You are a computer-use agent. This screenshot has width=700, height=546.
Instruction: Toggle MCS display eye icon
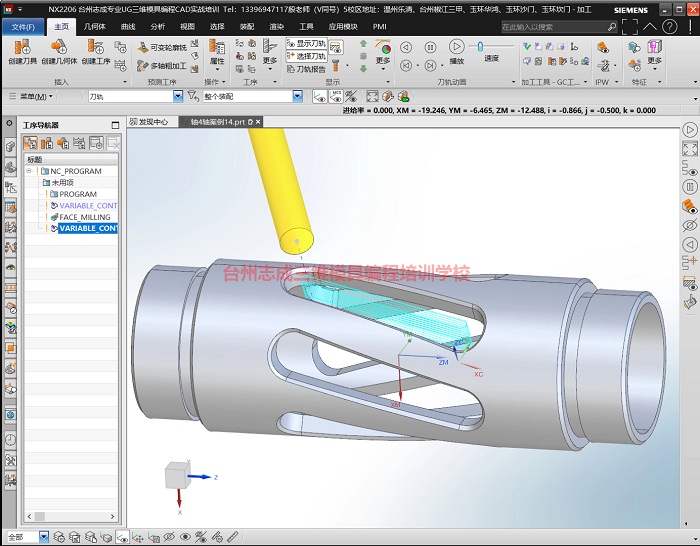click(x=335, y=96)
